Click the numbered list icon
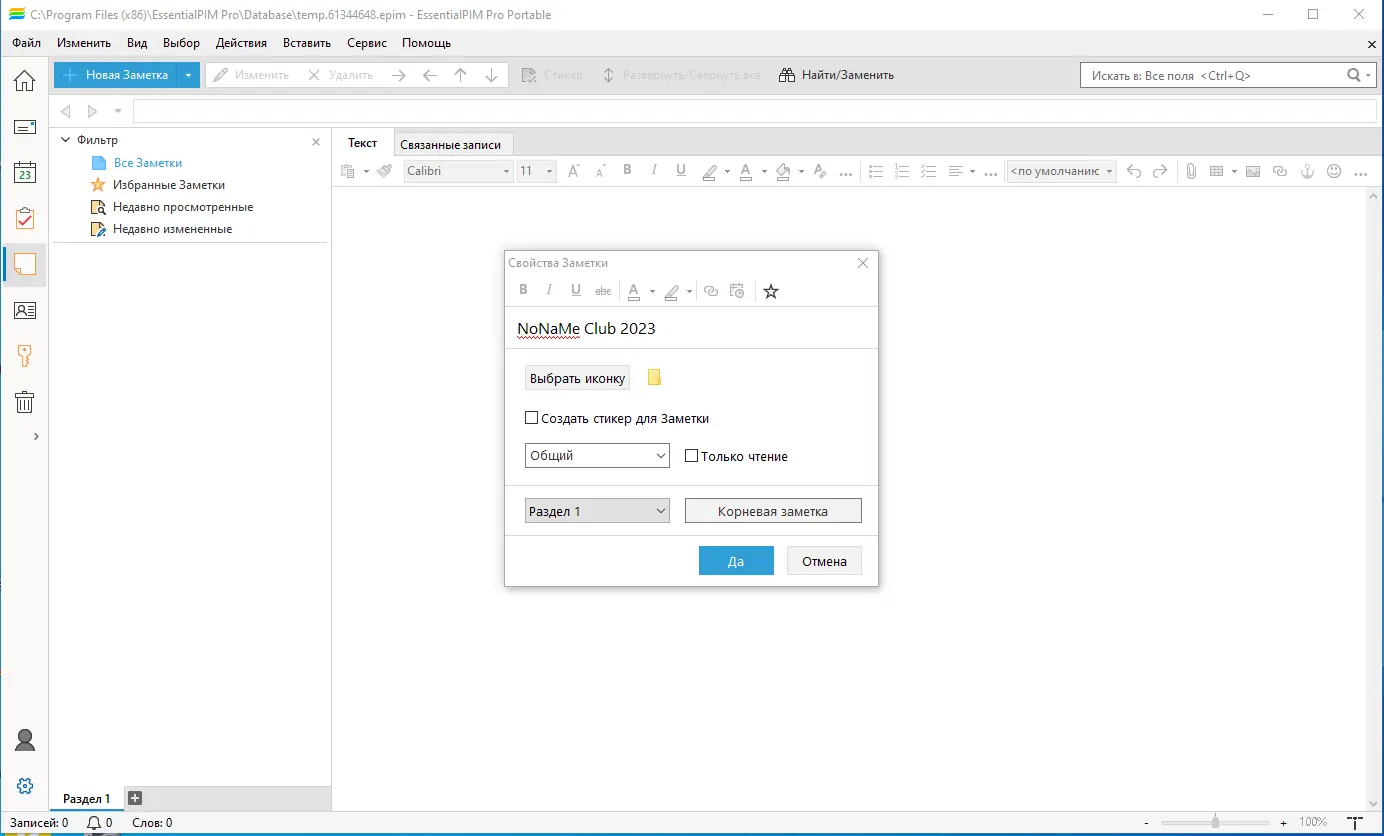1384x836 pixels. pos(902,171)
